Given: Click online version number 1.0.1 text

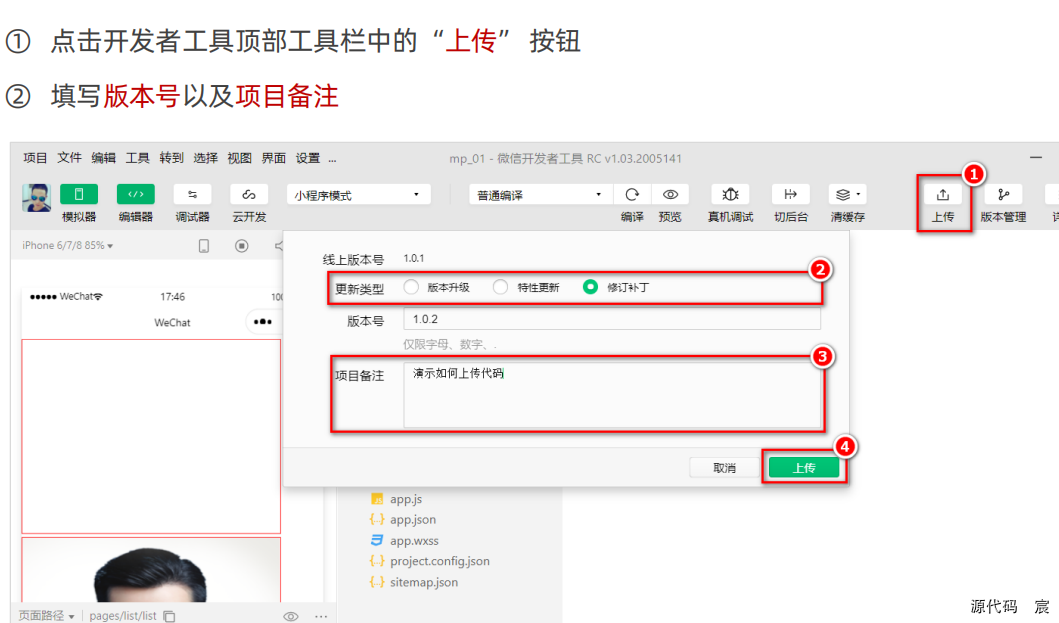Looking at the screenshot, I should 413,258.
